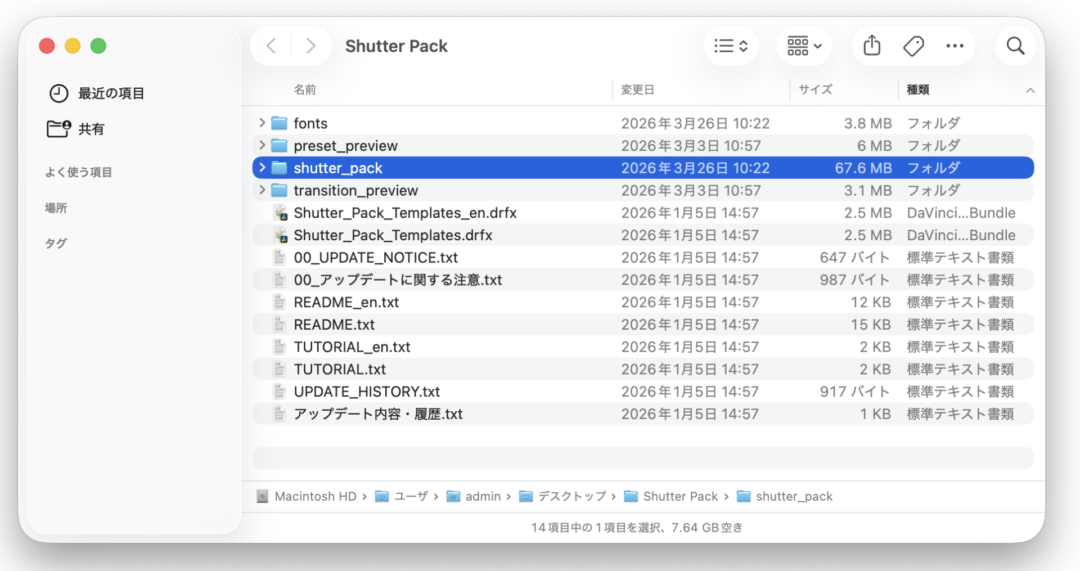Close the Finder window with red button
Screen dimensions: 1080x571
point(47,46)
